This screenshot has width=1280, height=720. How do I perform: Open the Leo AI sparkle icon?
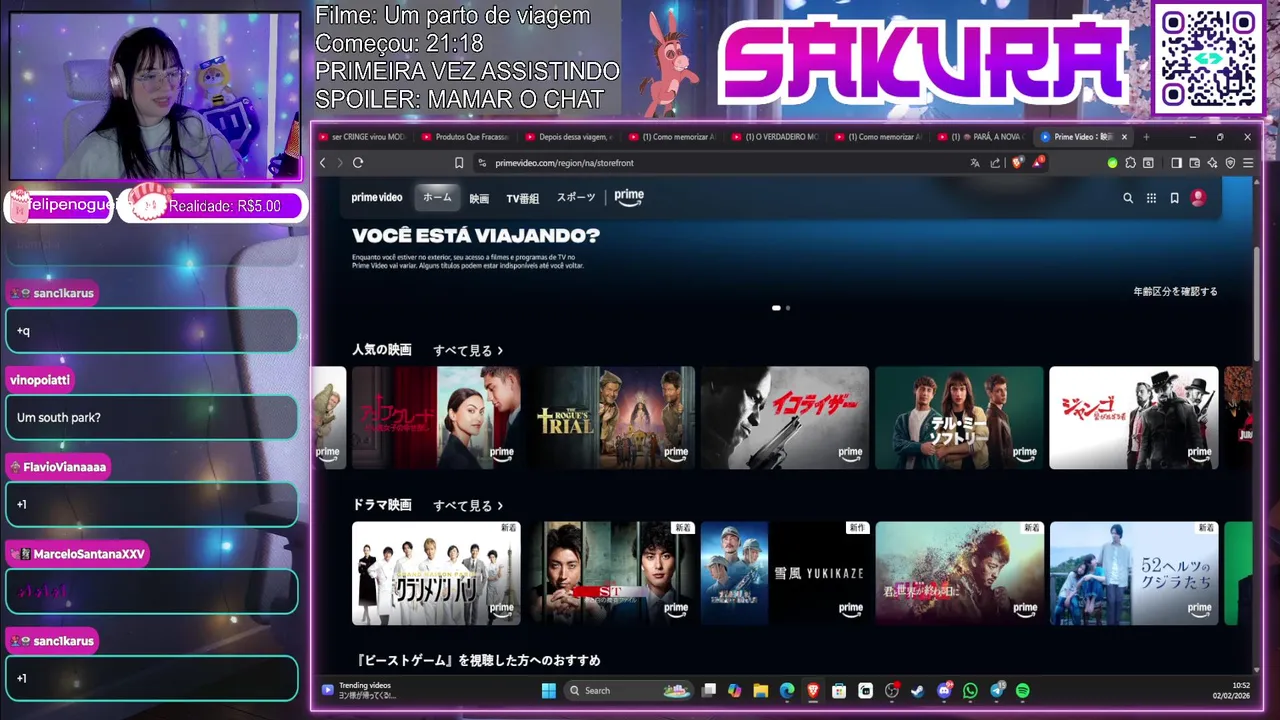point(1212,163)
